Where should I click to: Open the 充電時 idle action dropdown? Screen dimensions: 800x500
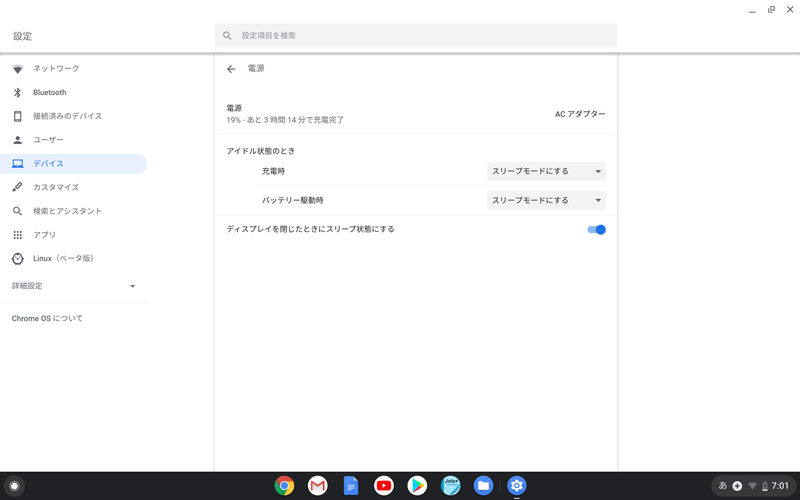pyautogui.click(x=546, y=171)
